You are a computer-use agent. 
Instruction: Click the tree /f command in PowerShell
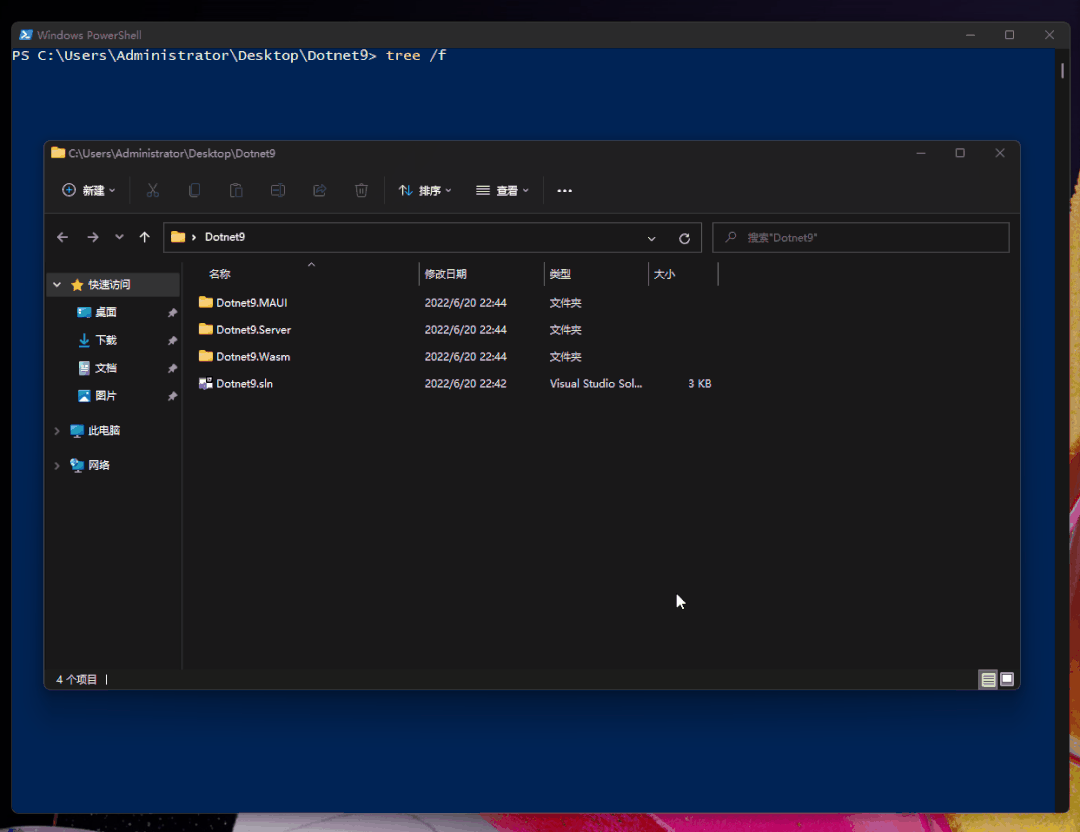416,55
